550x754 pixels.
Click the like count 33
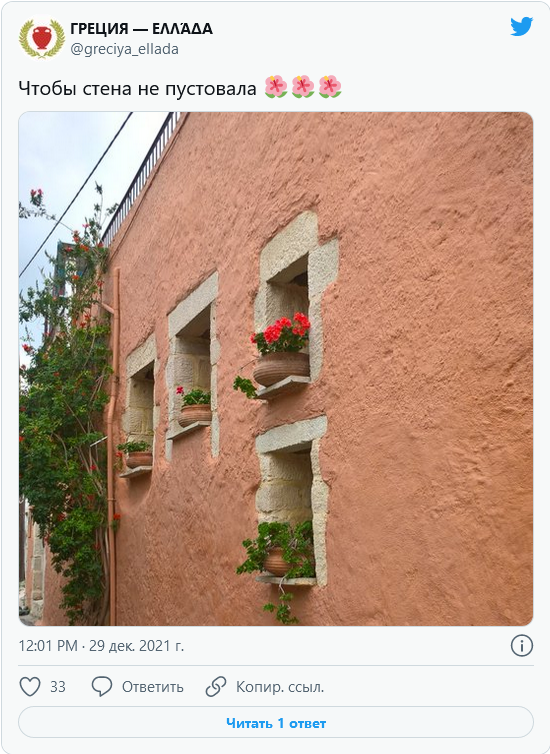[58, 687]
